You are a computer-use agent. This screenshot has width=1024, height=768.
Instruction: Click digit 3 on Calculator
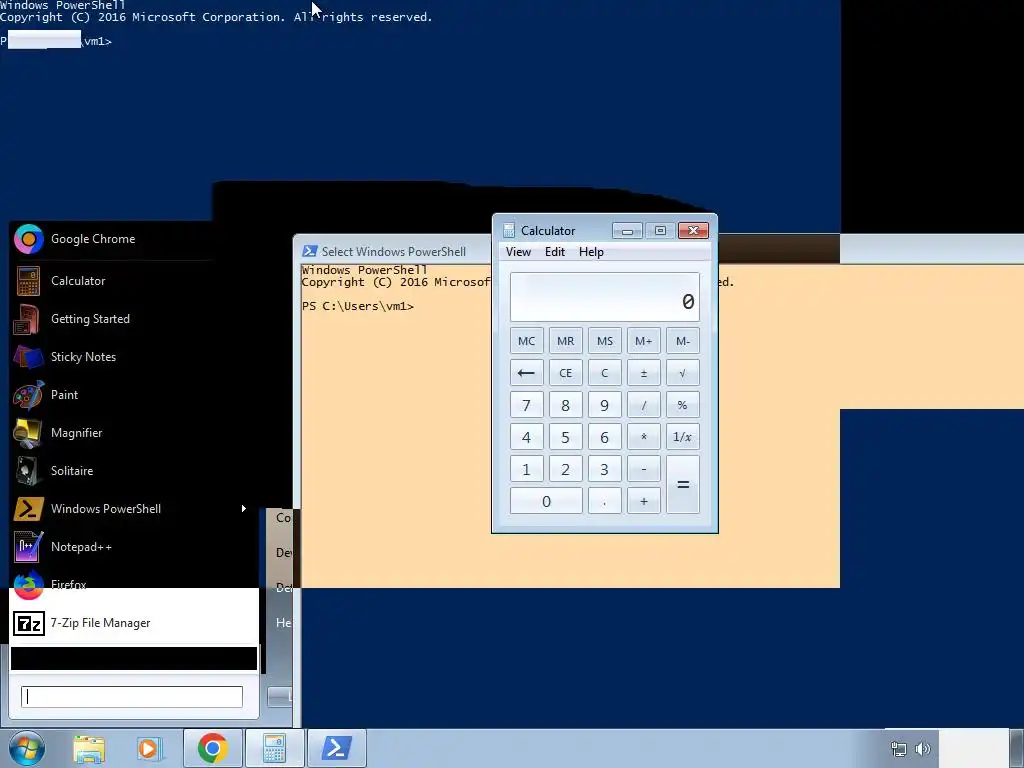(605, 469)
